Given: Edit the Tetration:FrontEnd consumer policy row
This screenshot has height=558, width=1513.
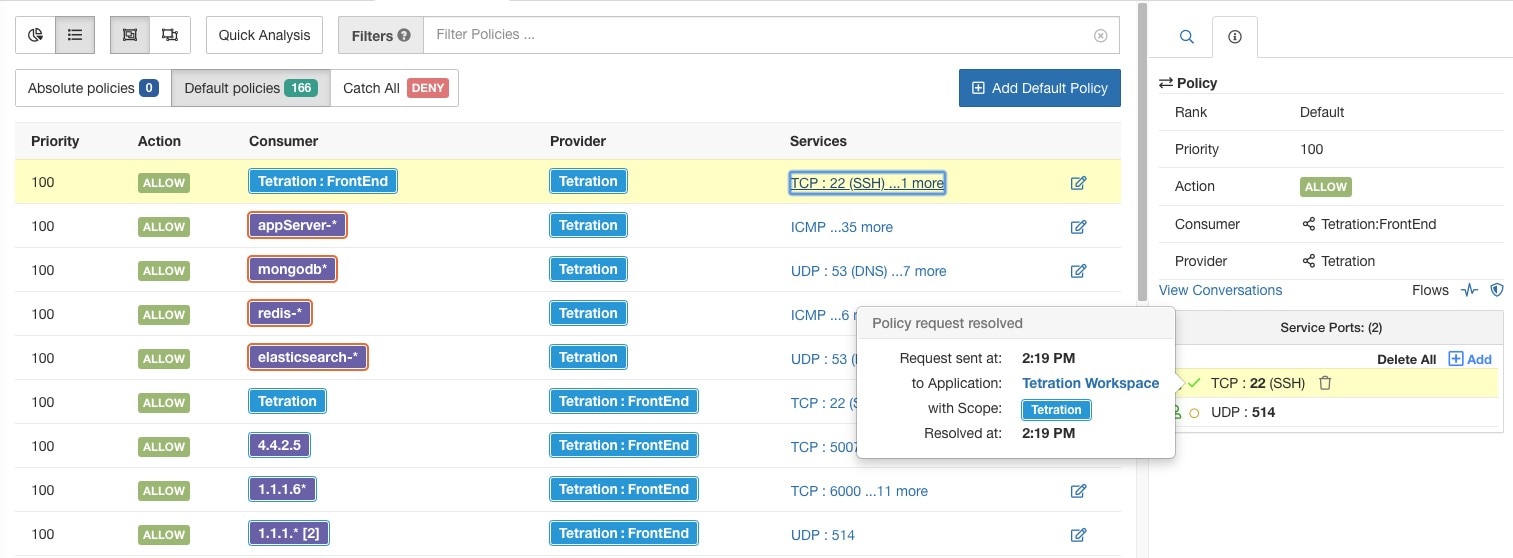Looking at the screenshot, I should [x=1078, y=183].
